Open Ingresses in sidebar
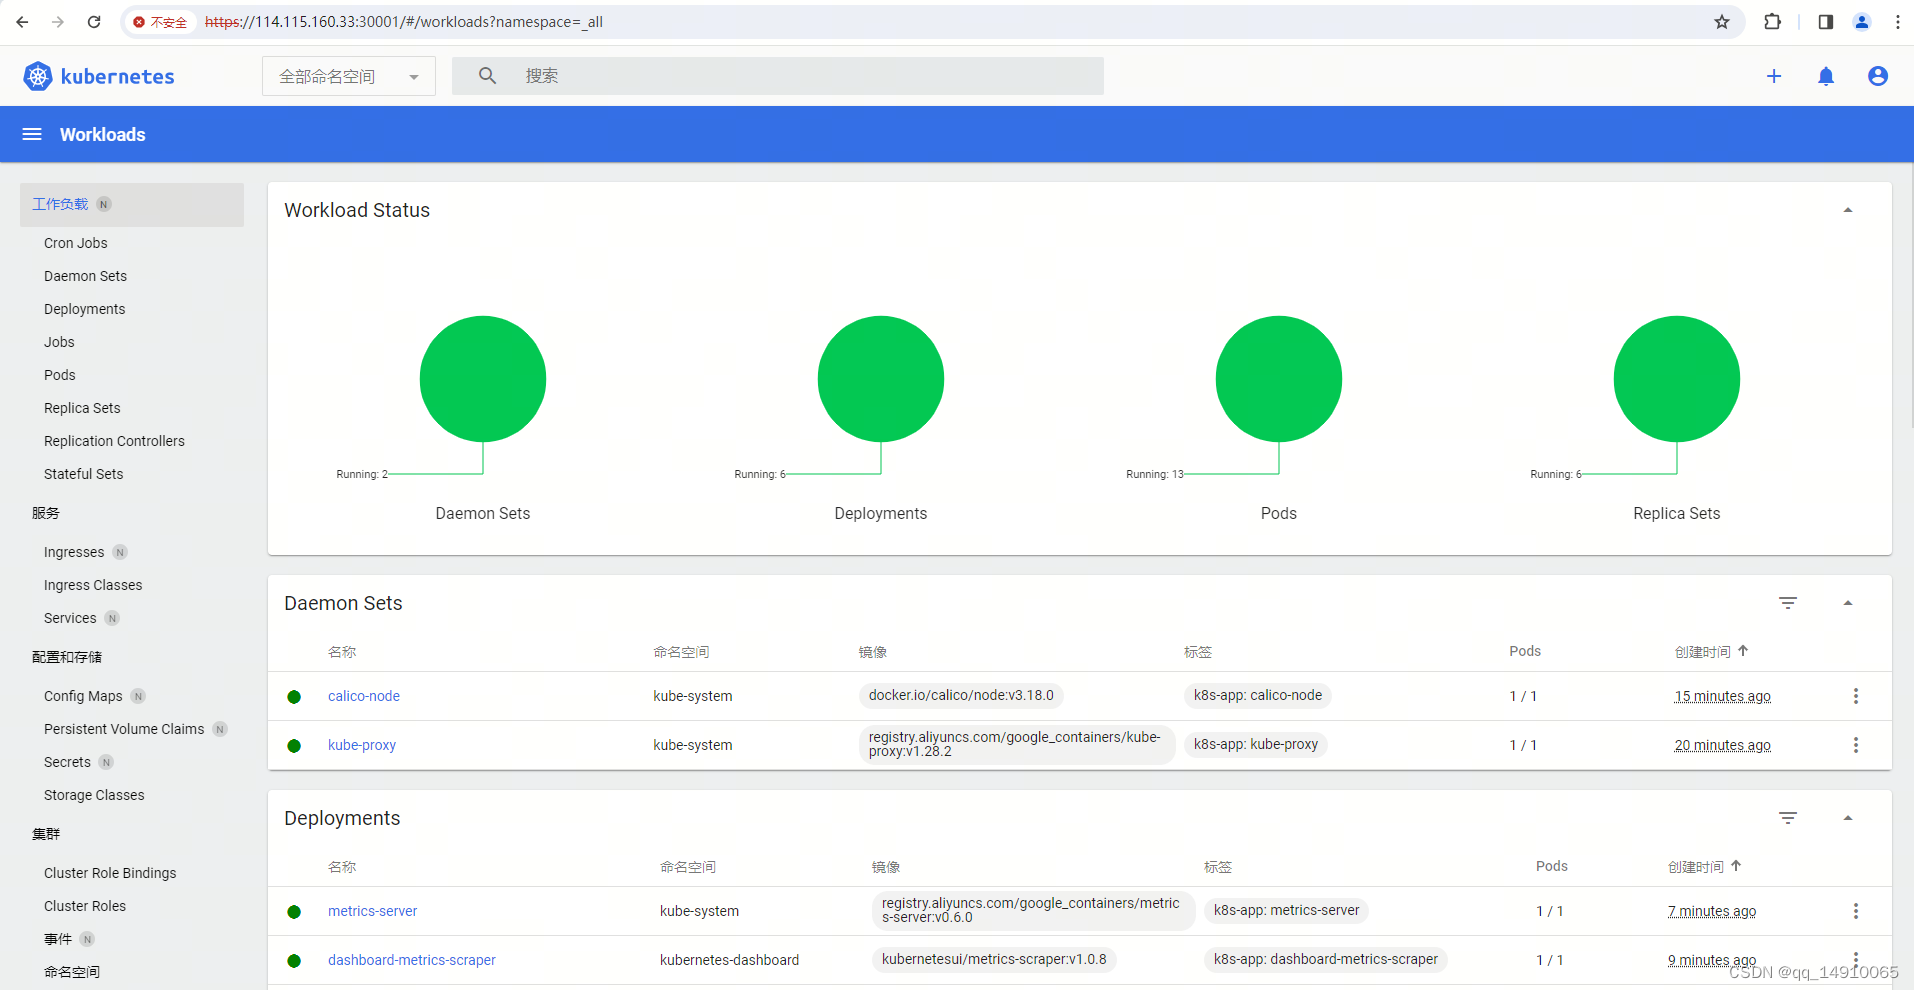The width and height of the screenshot is (1914, 990). [x=74, y=552]
